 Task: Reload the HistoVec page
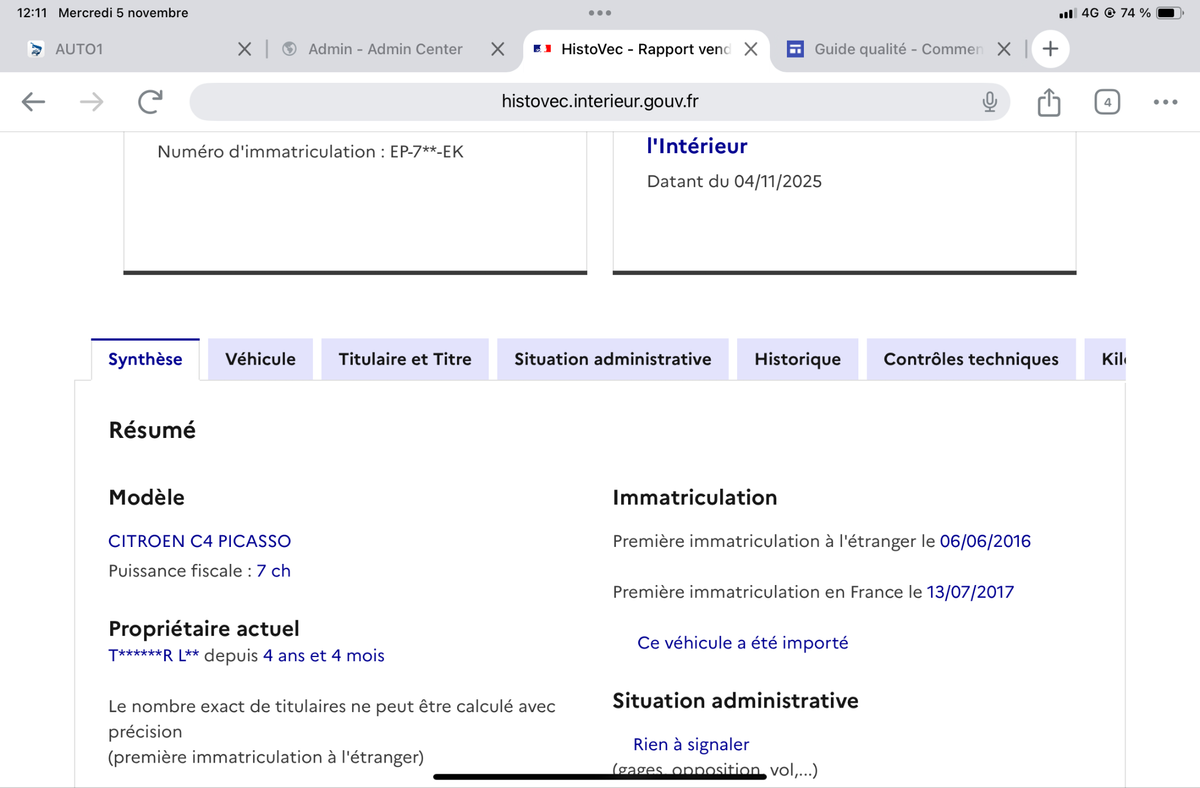tap(150, 101)
